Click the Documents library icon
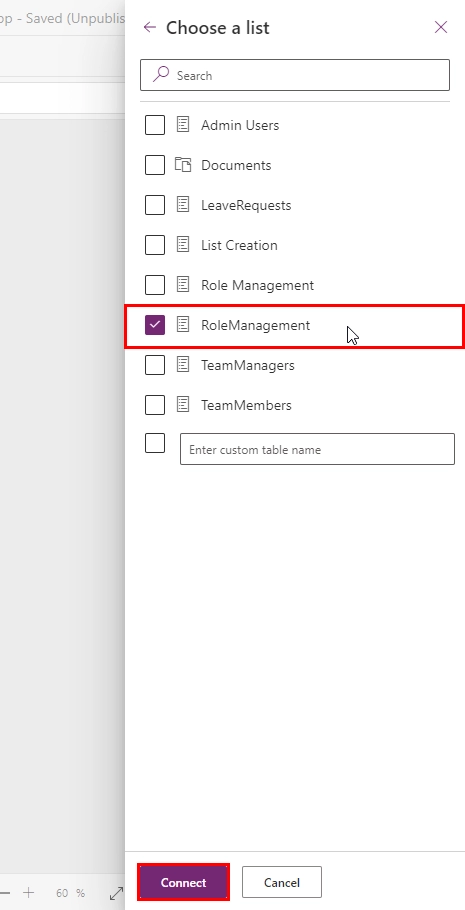The height and width of the screenshot is (910, 465). pos(183,165)
